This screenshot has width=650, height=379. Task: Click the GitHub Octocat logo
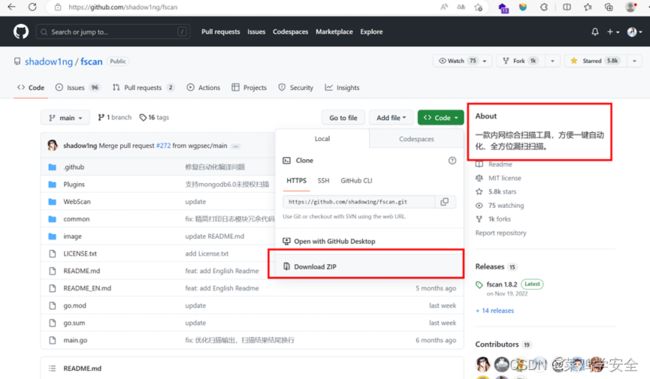(x=21, y=32)
